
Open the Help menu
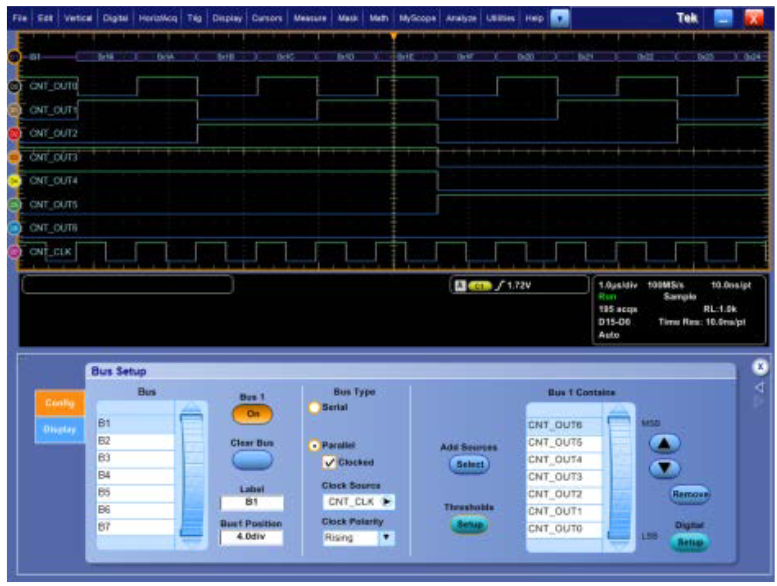[x=534, y=18]
